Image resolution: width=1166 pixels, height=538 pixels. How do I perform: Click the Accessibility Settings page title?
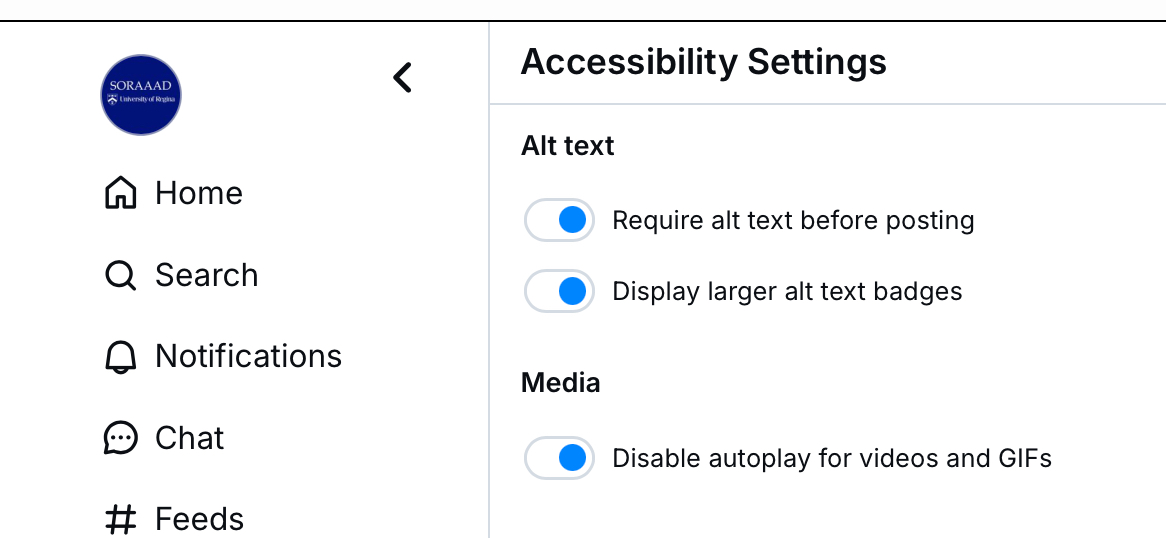pos(703,62)
